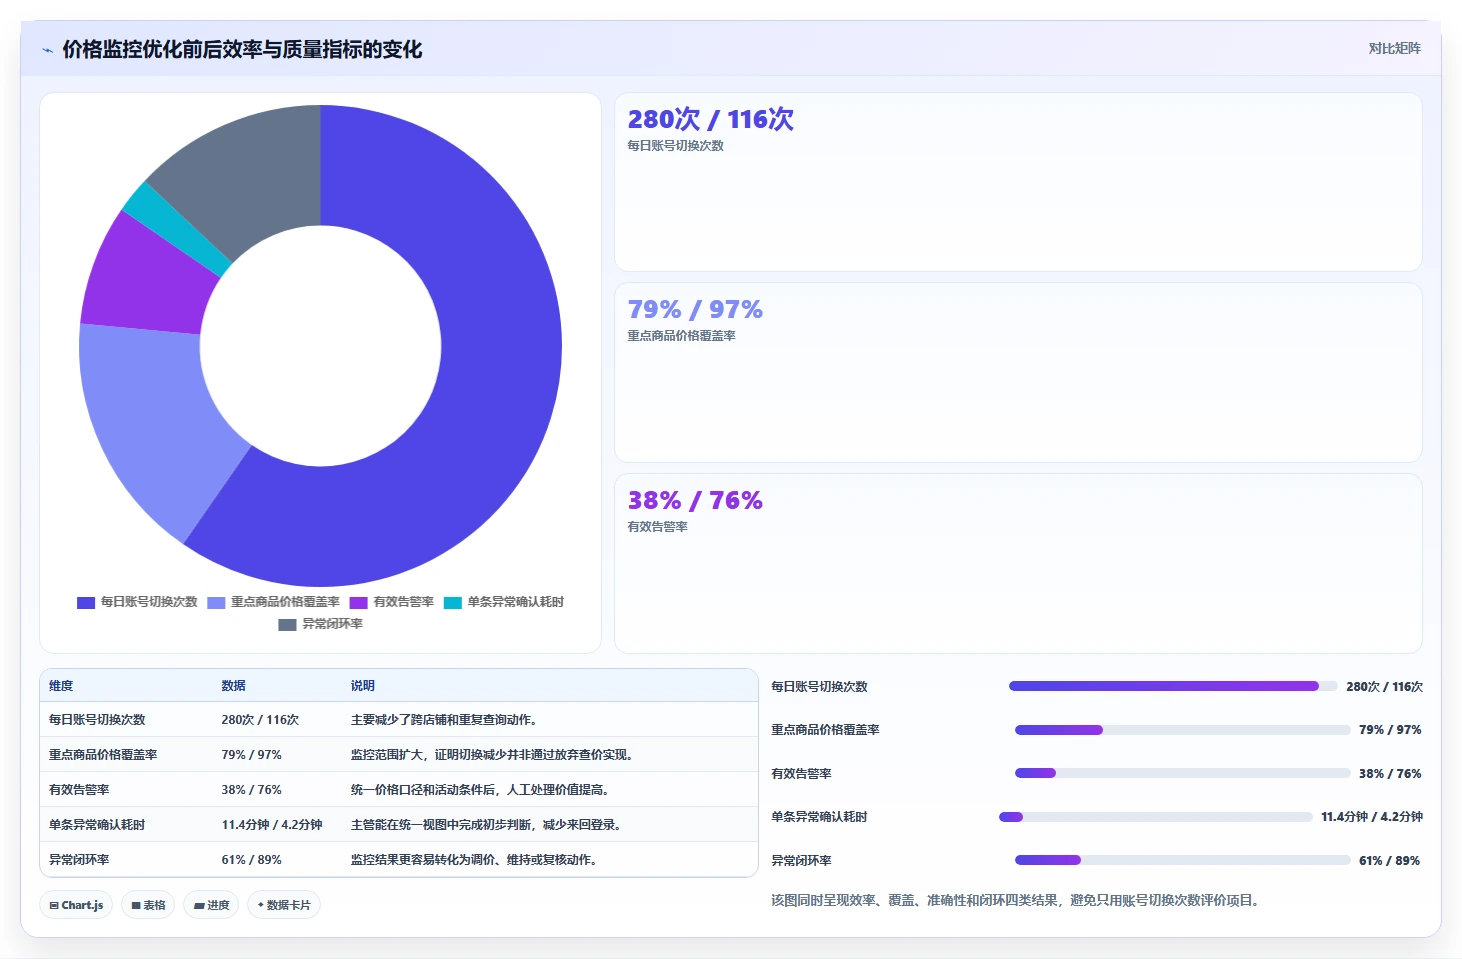Click the 数据卡片 tag chip
The image size is (1462, 959).
[x=284, y=905]
